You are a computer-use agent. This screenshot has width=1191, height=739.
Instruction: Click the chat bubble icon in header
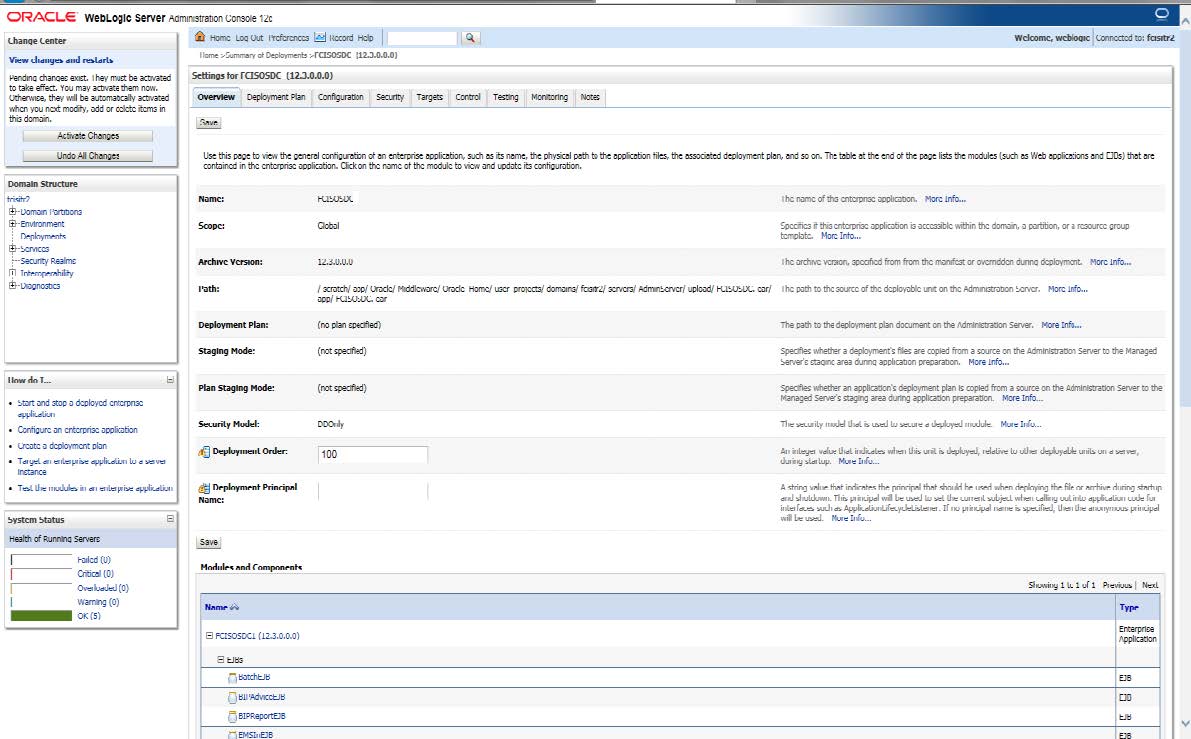1161,14
